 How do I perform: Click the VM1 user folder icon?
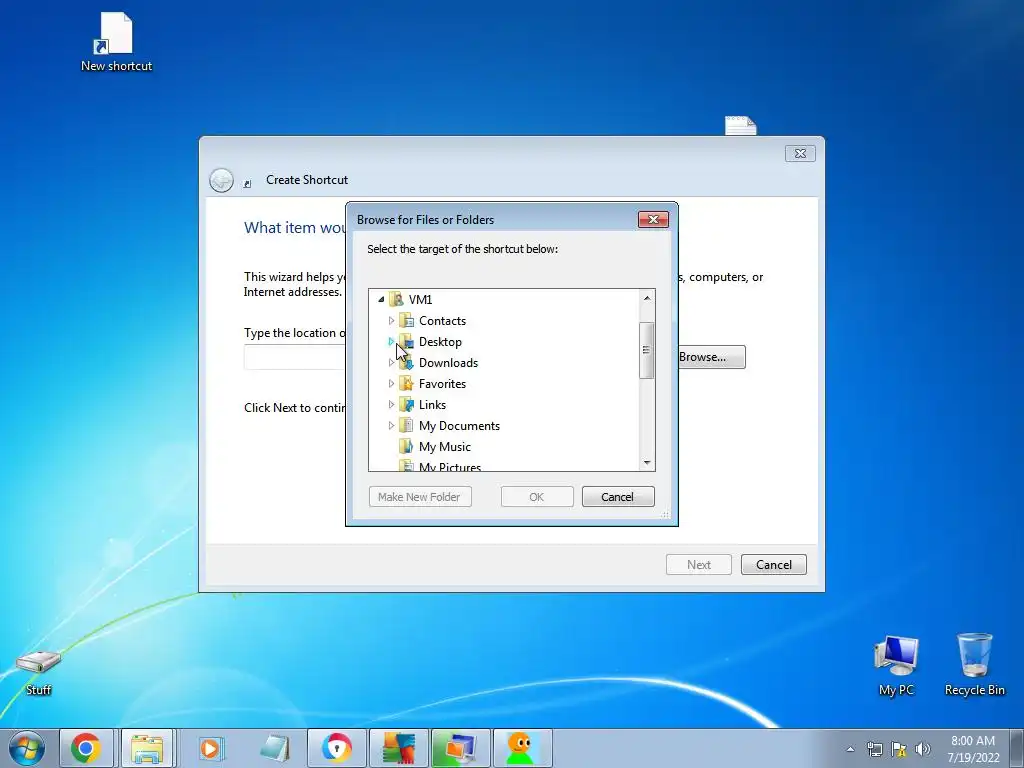[x=396, y=300]
